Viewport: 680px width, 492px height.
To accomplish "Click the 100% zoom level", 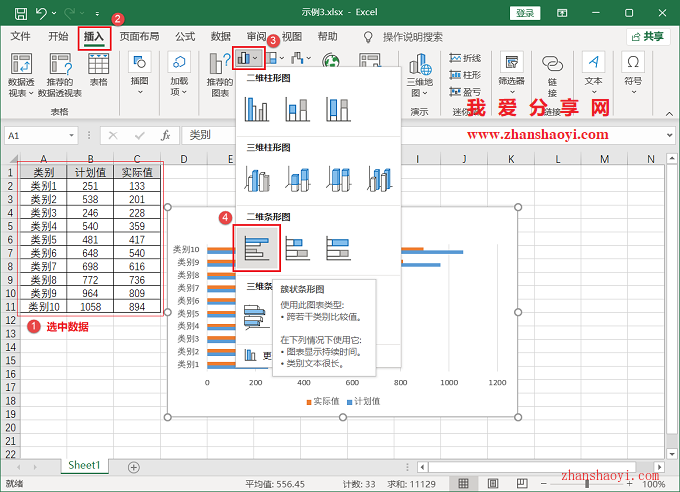I will (x=654, y=484).
